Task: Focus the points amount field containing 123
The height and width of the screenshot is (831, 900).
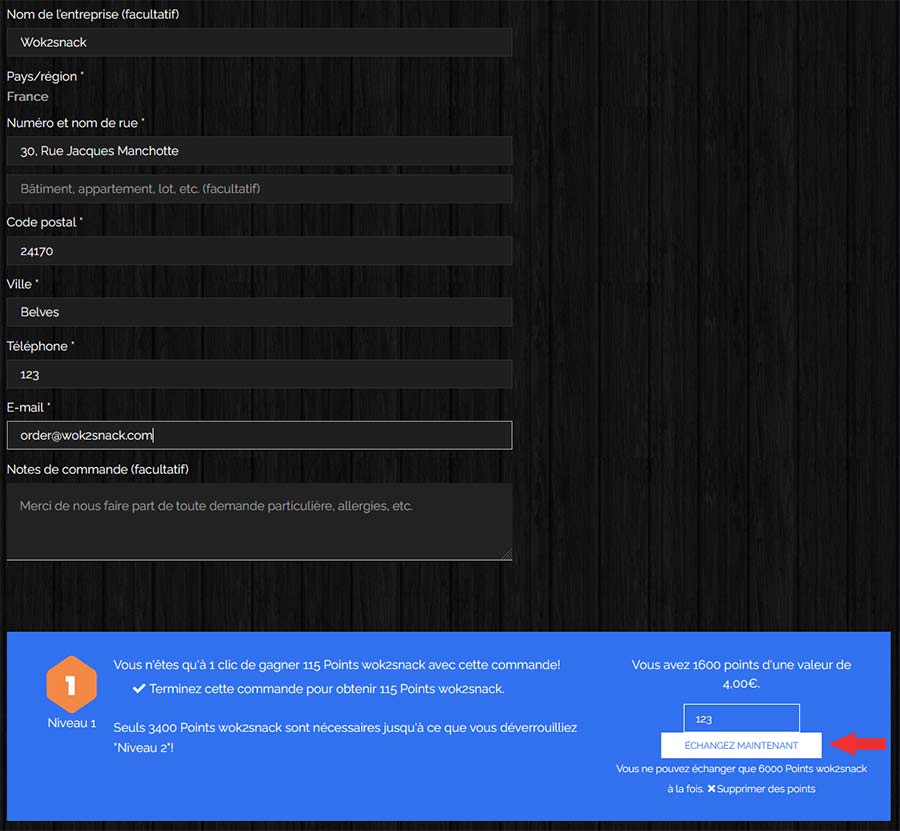Action: (741, 718)
